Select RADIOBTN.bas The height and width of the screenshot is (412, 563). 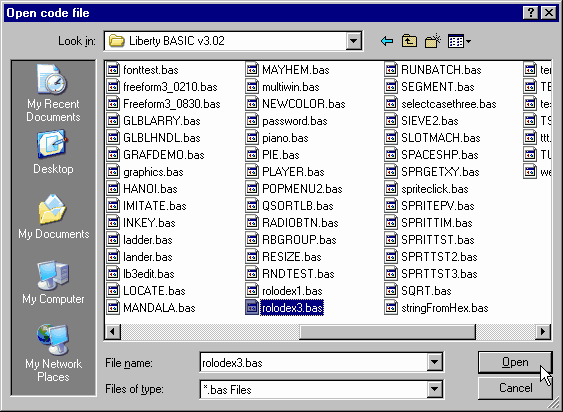tap(300, 223)
